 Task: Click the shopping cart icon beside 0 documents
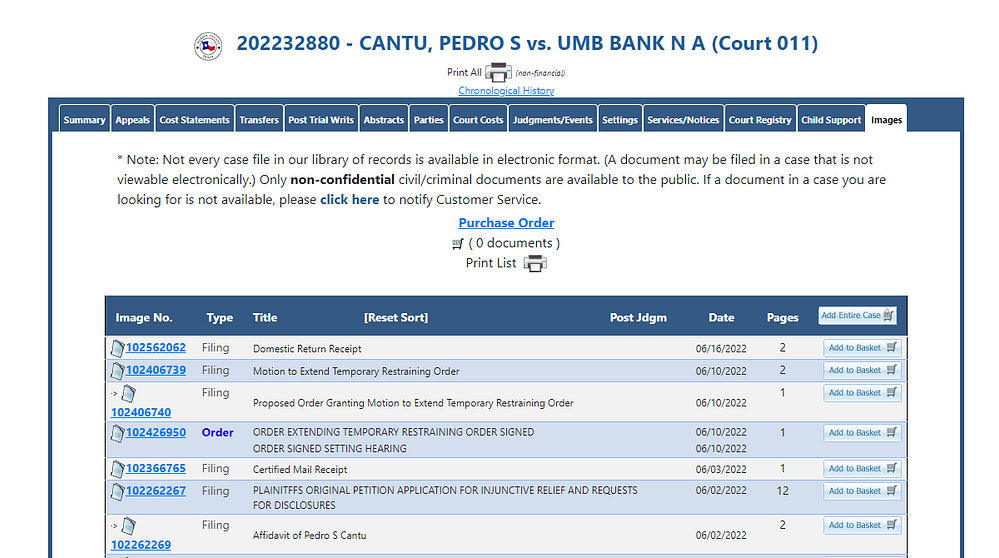[457, 244]
